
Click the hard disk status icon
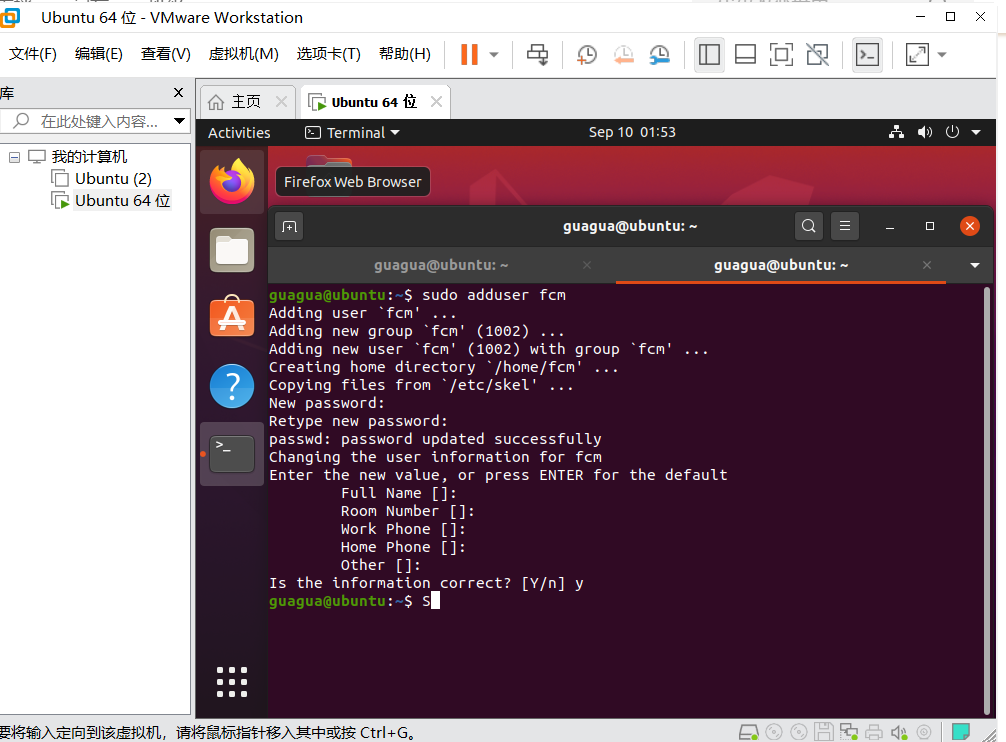pyautogui.click(x=748, y=732)
